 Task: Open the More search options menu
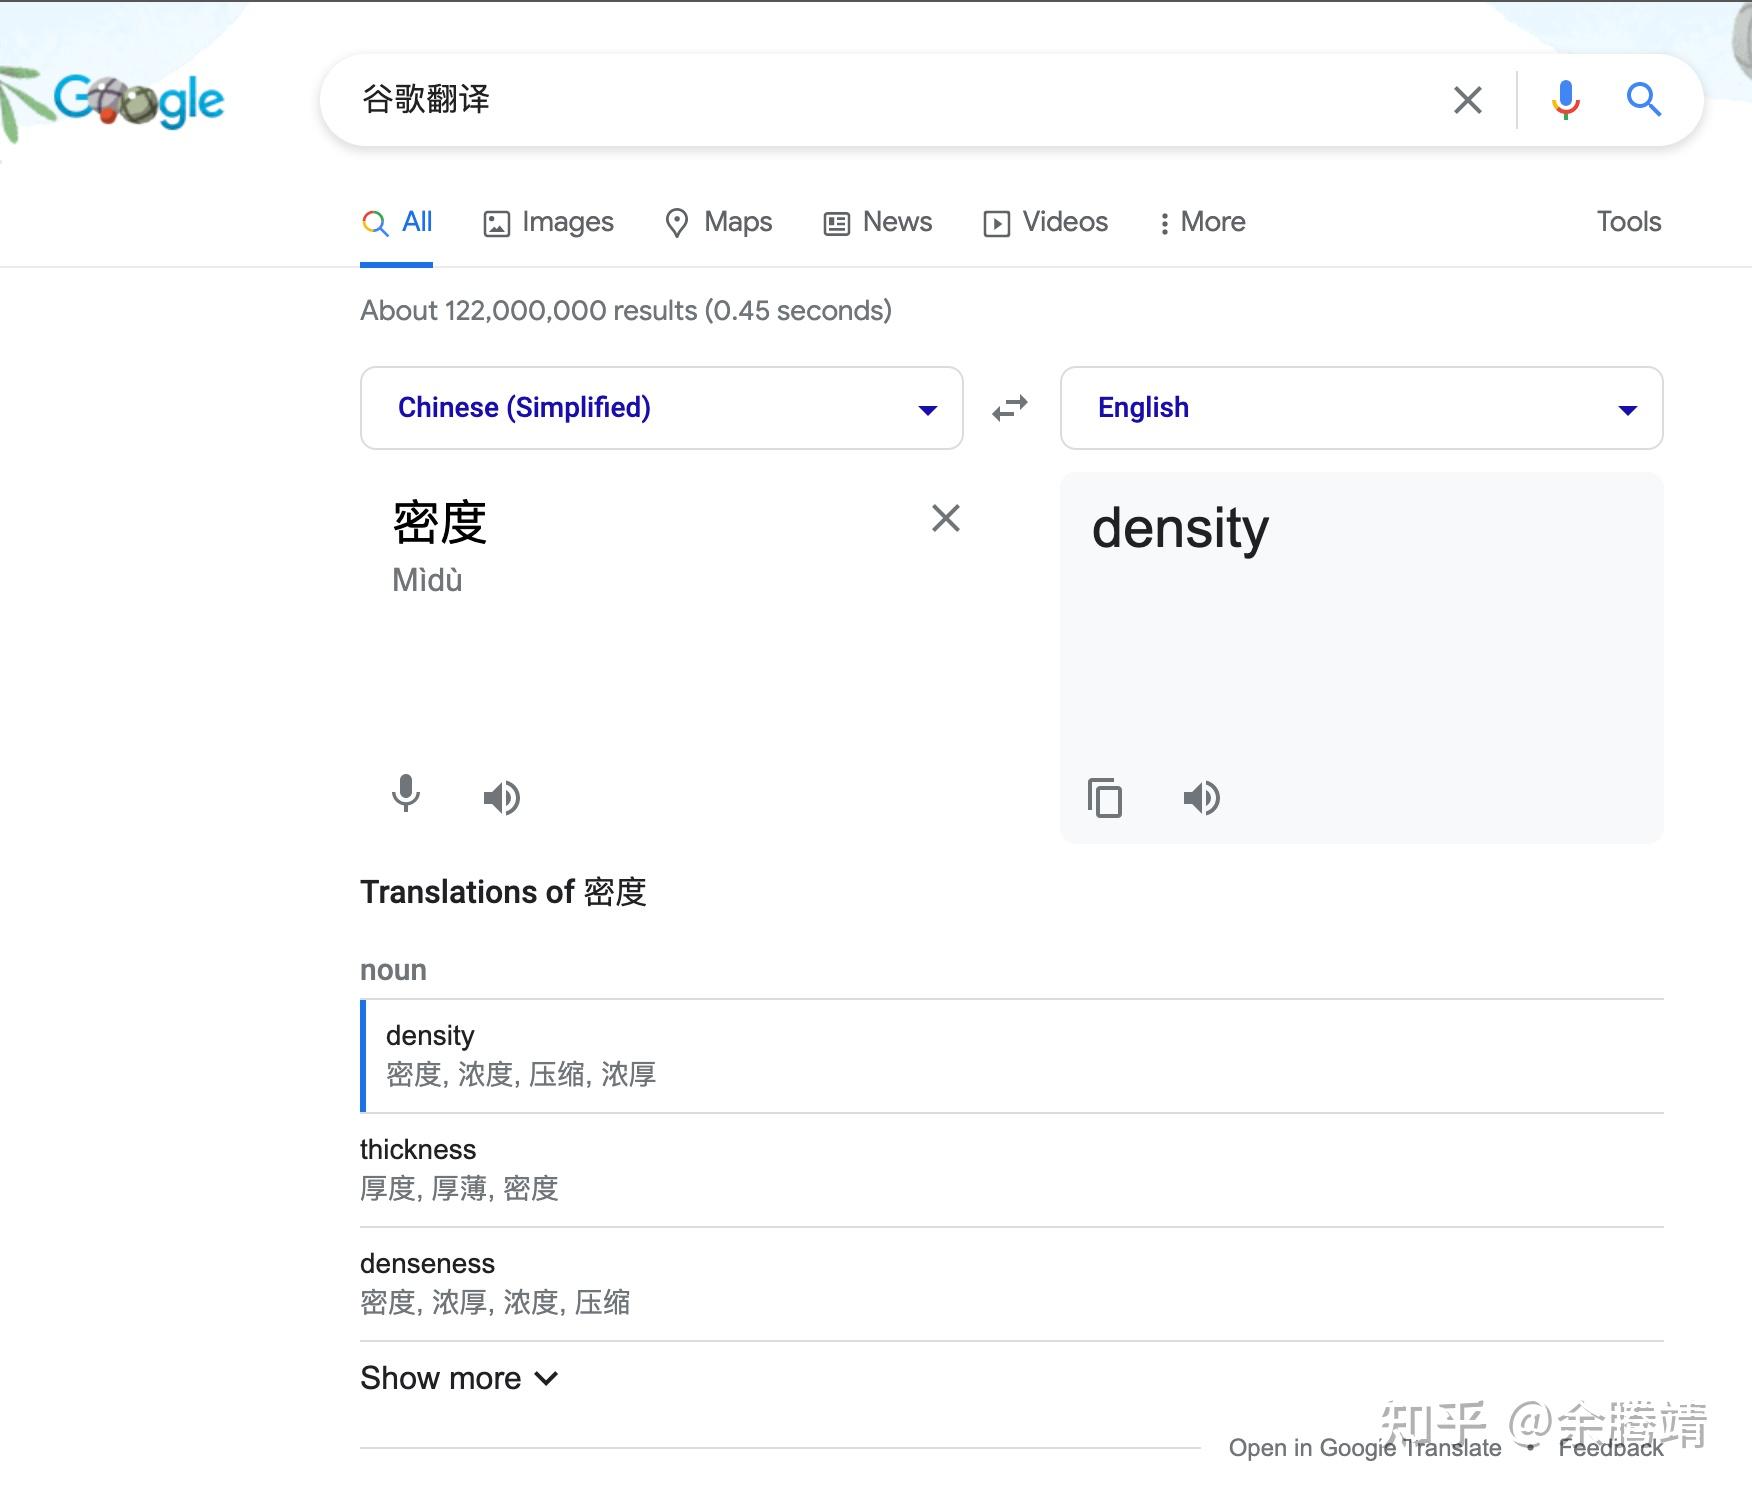[x=1201, y=222]
